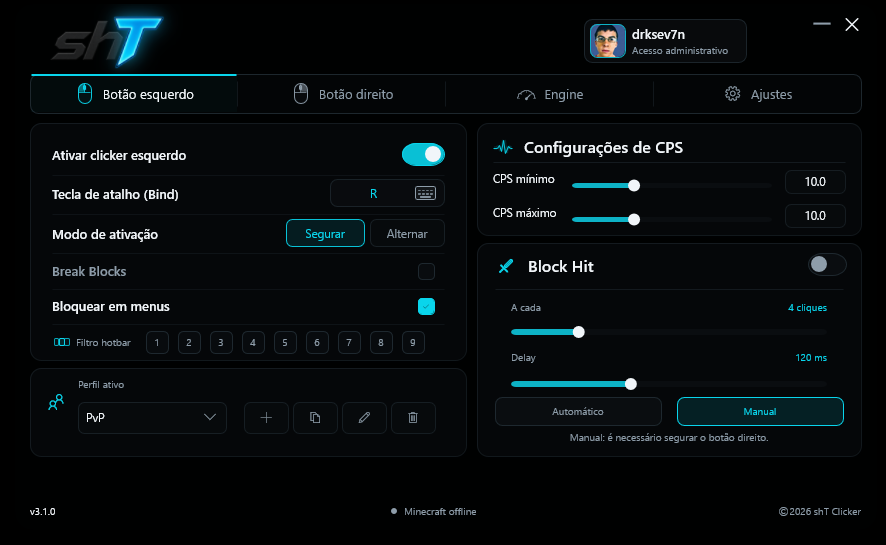Toggle hotbar slot 5 filter

[x=285, y=342]
